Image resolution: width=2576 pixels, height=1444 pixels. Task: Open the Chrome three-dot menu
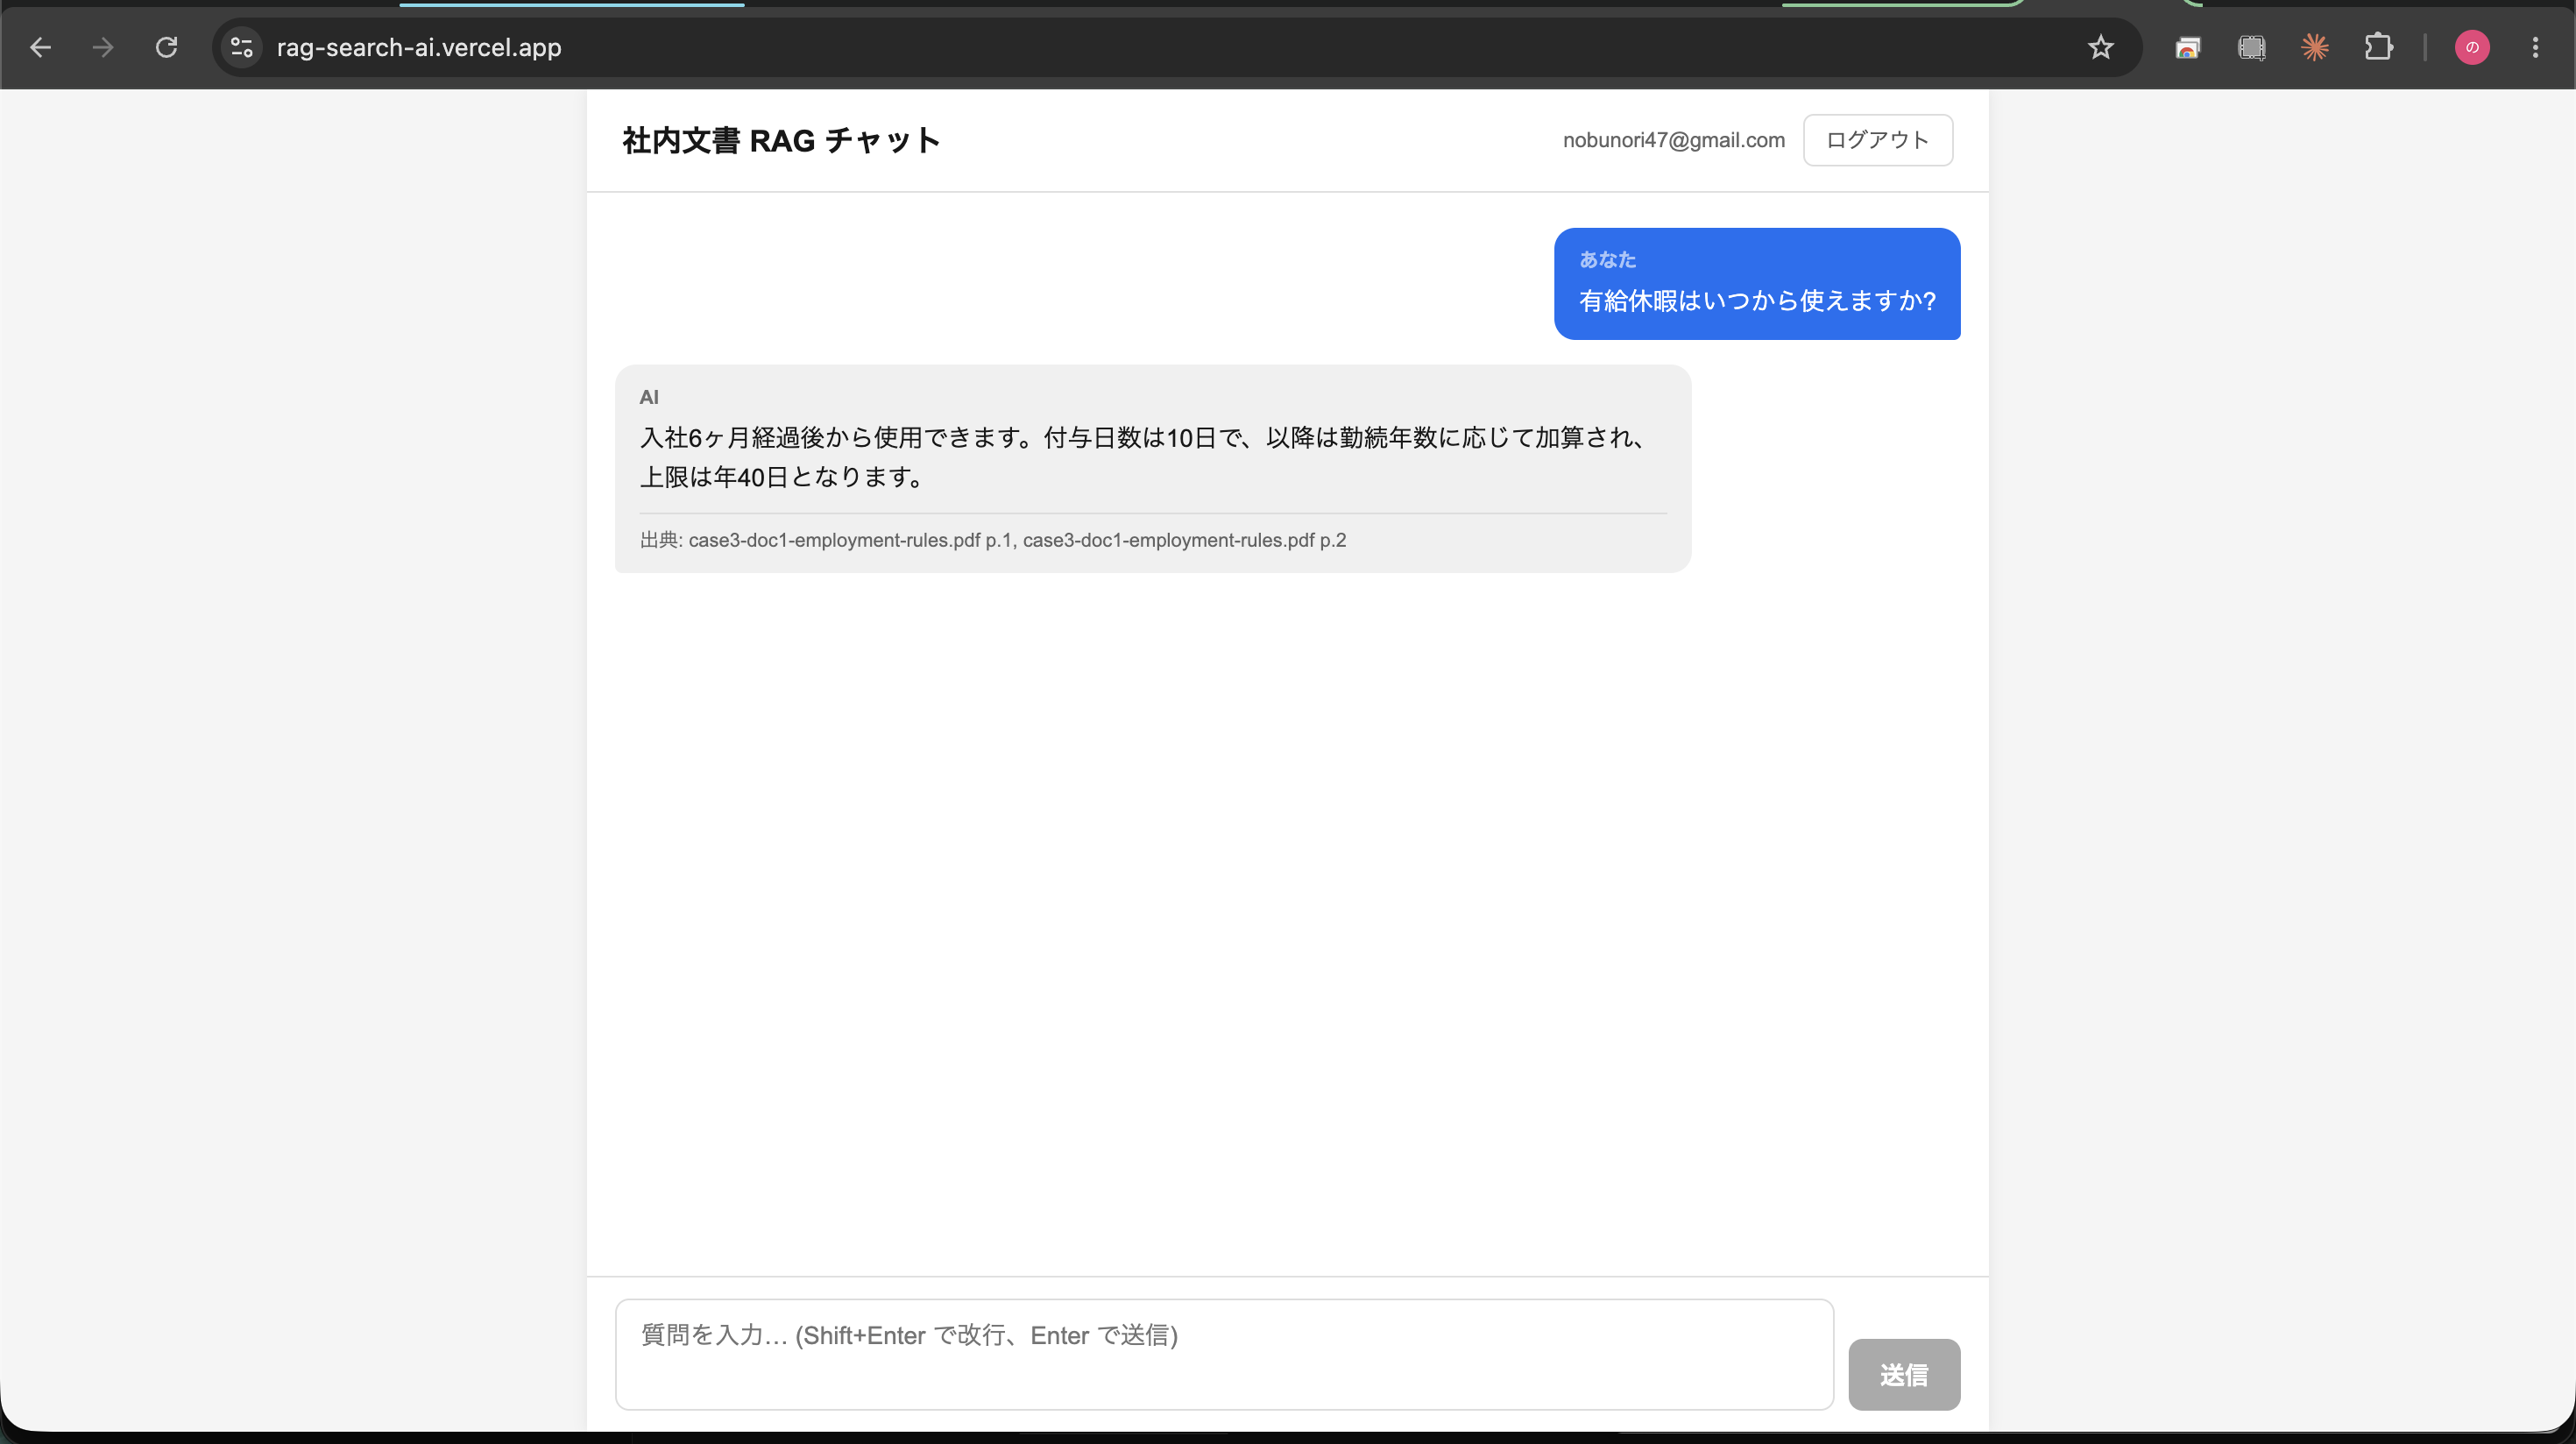(2535, 47)
